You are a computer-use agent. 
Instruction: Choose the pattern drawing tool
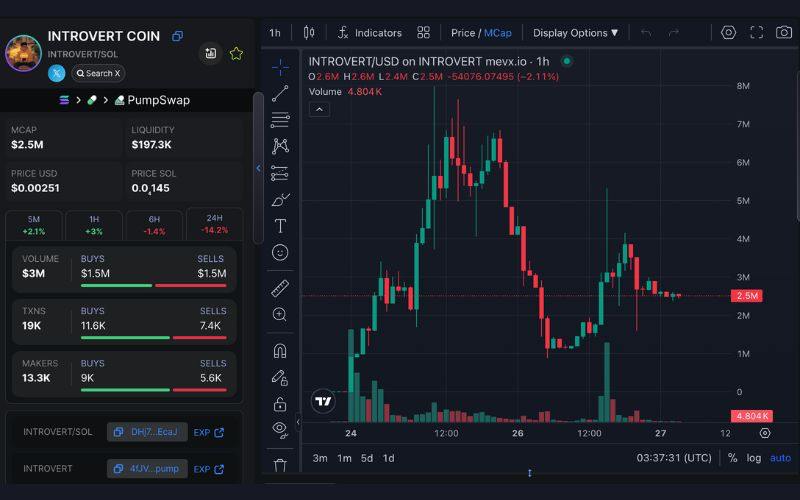[280, 146]
